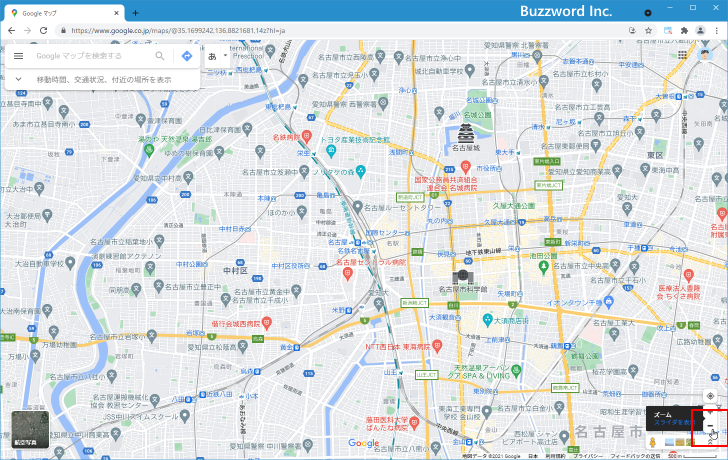
Task: Click the 名古屋セントラル病院 red pin
Action: click(x=347, y=273)
